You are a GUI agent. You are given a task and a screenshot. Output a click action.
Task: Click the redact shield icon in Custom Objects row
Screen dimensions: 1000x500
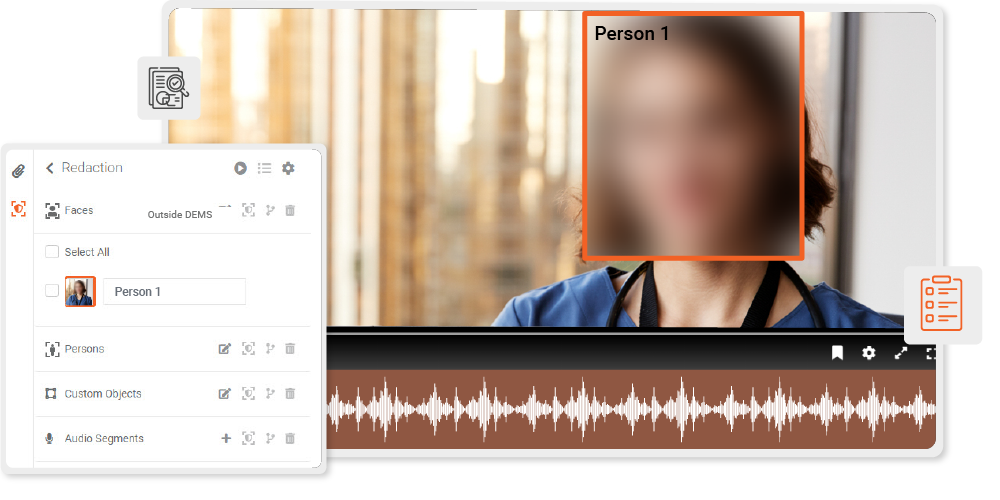249,393
